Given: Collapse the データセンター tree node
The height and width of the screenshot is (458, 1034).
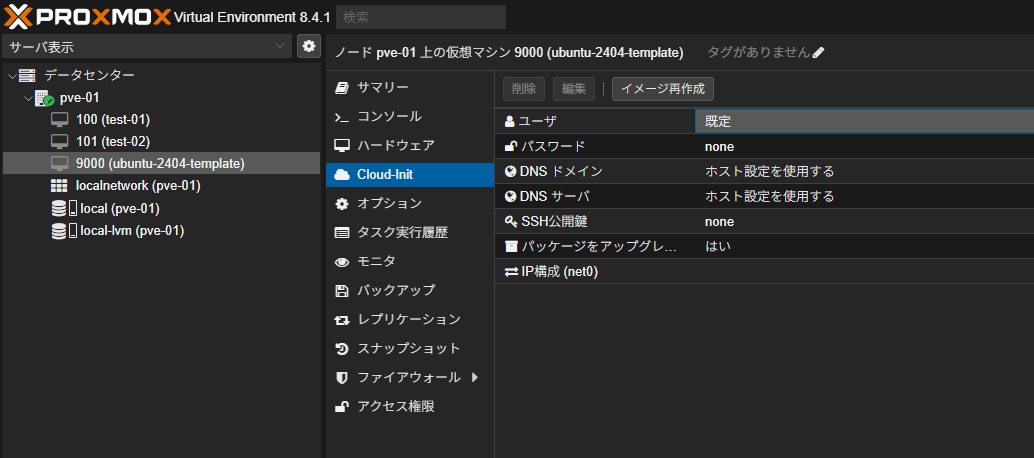Looking at the screenshot, I should (11, 75).
